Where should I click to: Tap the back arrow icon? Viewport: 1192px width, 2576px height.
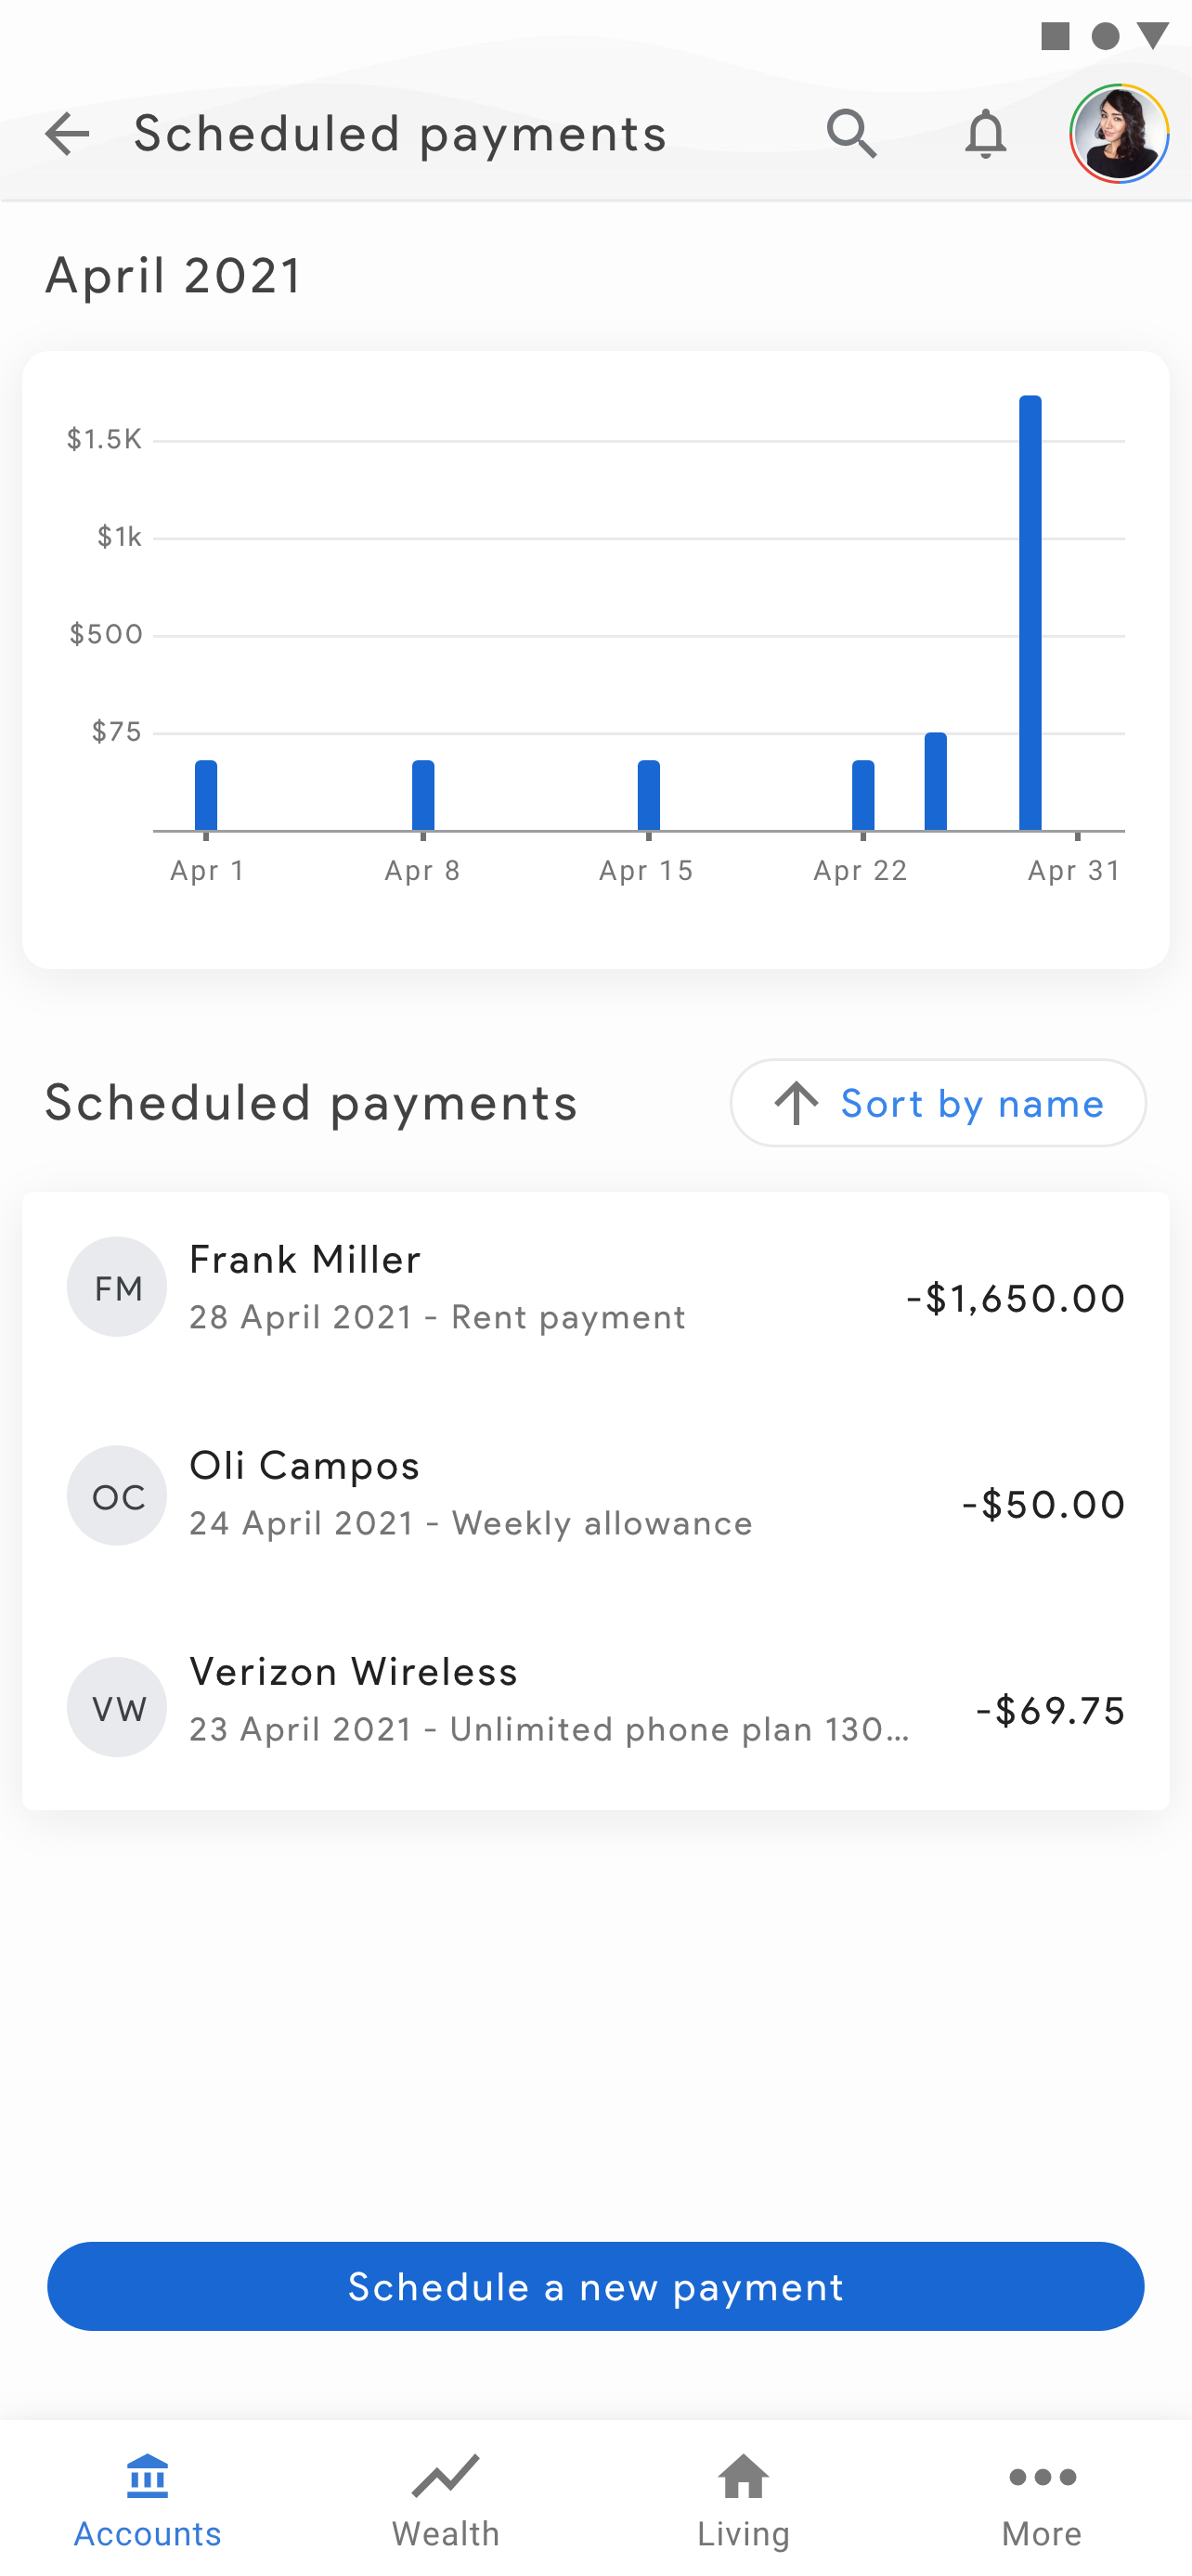(x=67, y=134)
